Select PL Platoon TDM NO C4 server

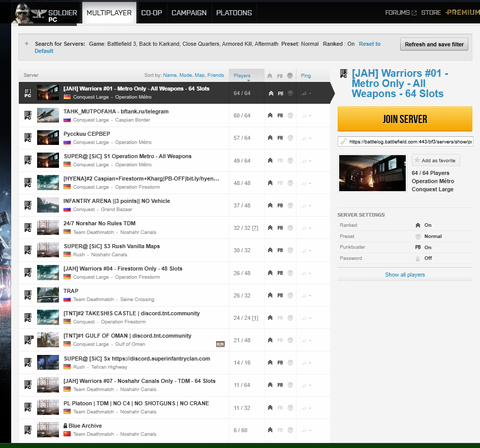point(174,407)
